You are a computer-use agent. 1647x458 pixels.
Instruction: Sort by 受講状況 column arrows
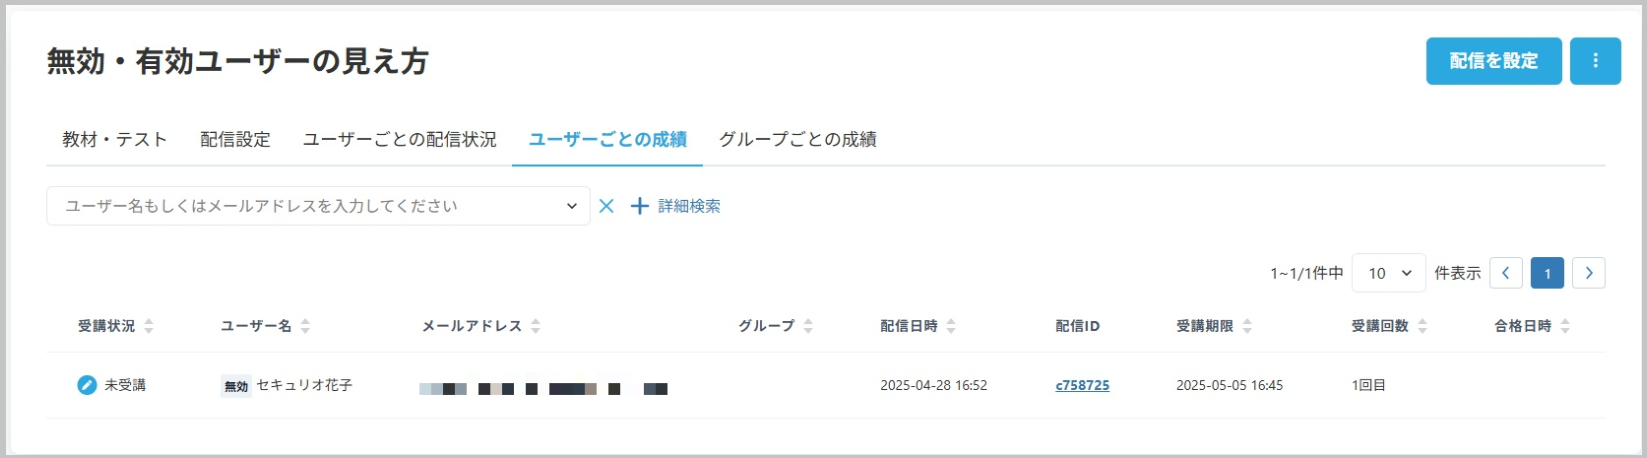(149, 326)
